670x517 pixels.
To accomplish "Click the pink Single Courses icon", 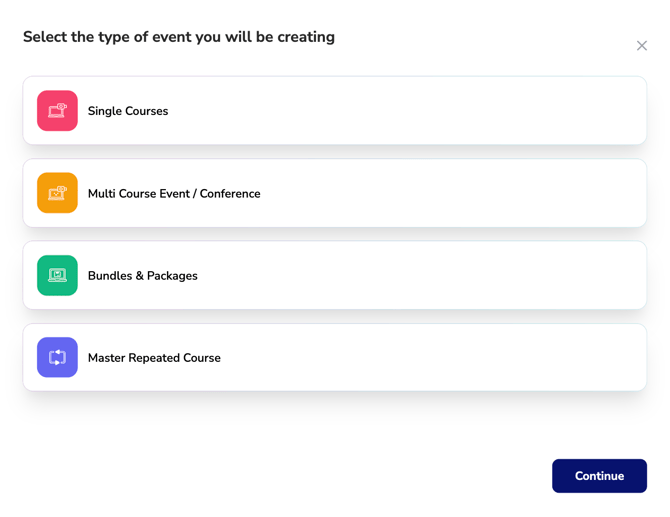I will pyautogui.click(x=57, y=111).
